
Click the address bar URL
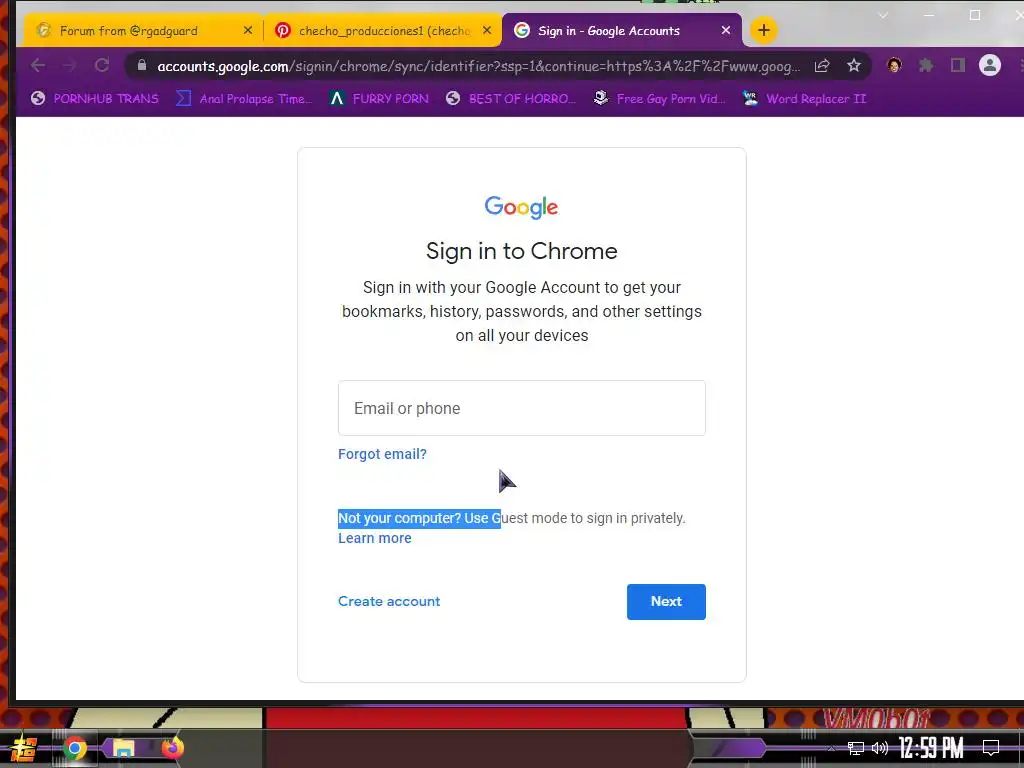tap(479, 66)
